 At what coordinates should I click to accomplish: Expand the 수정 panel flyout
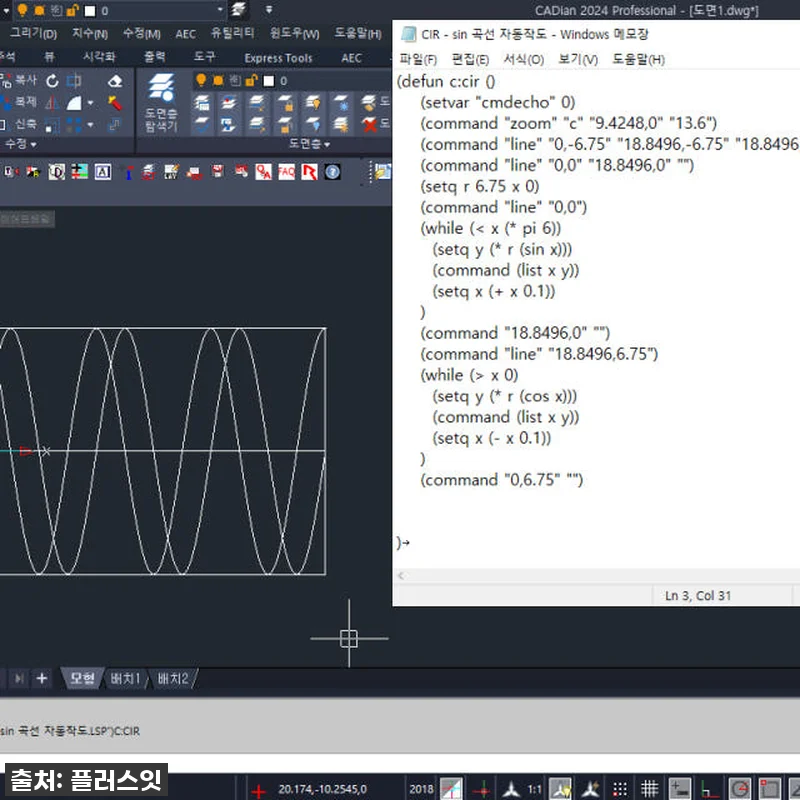pyautogui.click(x=20, y=144)
